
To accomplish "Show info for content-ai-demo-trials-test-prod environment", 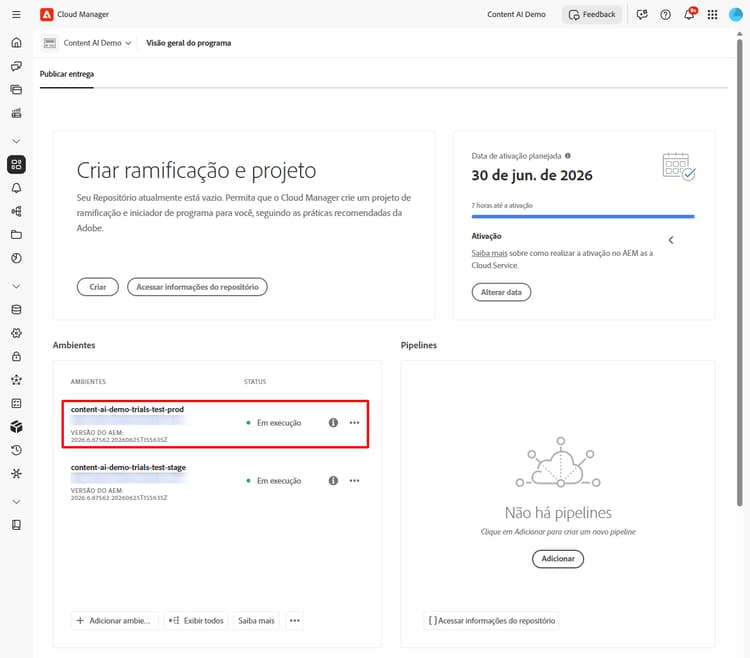I will point(333,423).
